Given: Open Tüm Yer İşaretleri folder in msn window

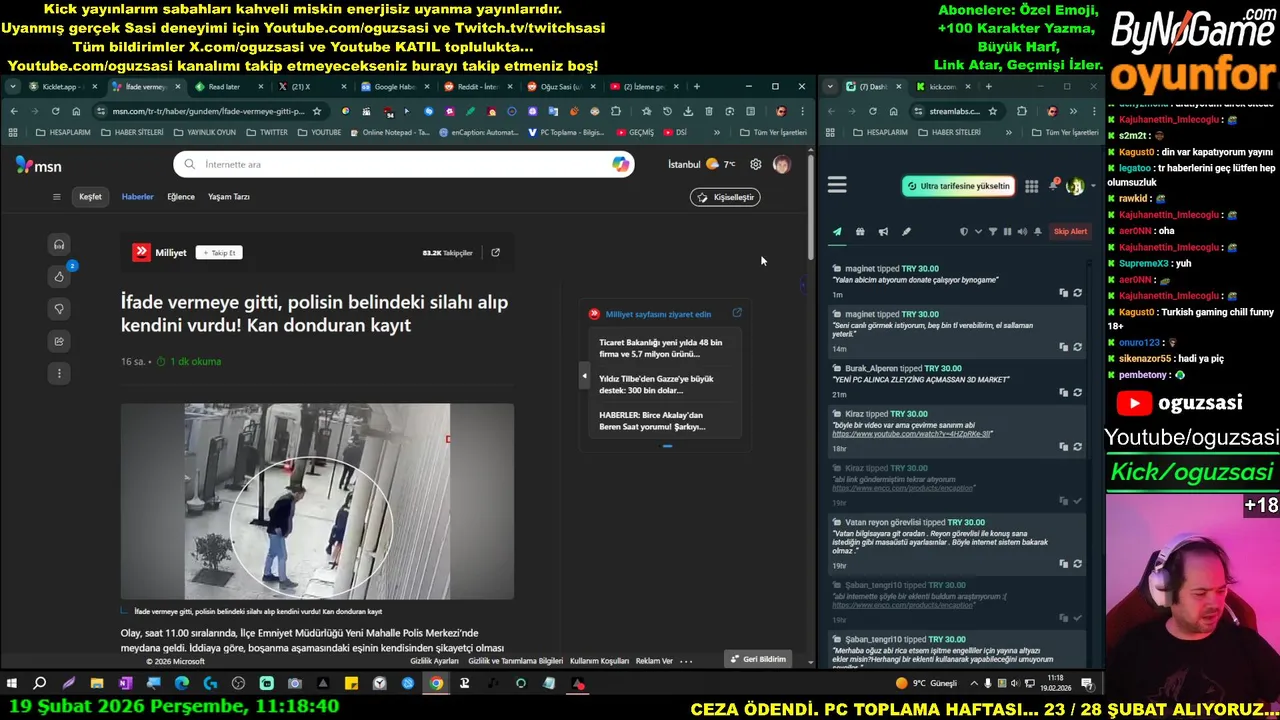Looking at the screenshot, I should [773, 132].
